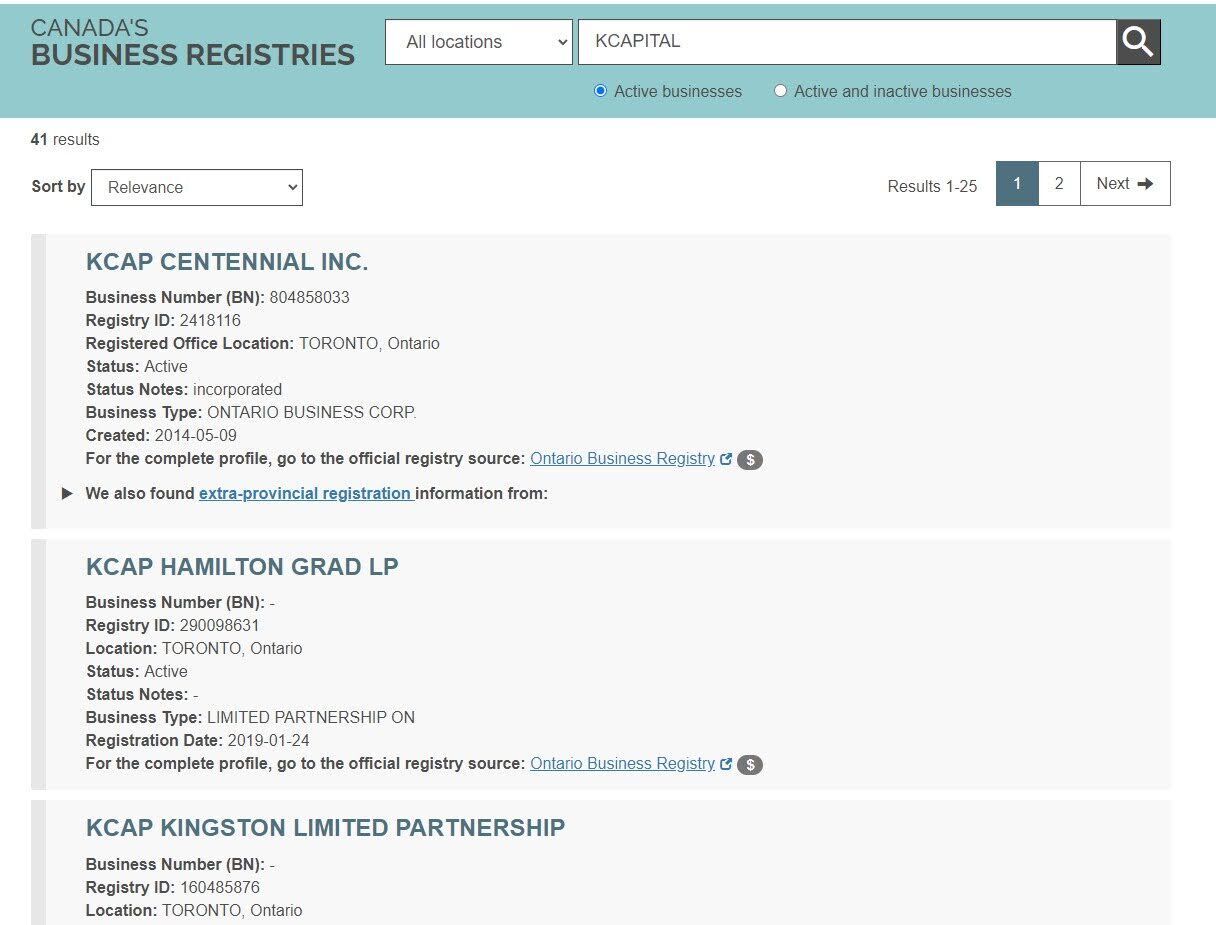This screenshot has height=925, width=1216.
Task: Open the Sort by Relevance dropdown
Action: (x=197, y=187)
